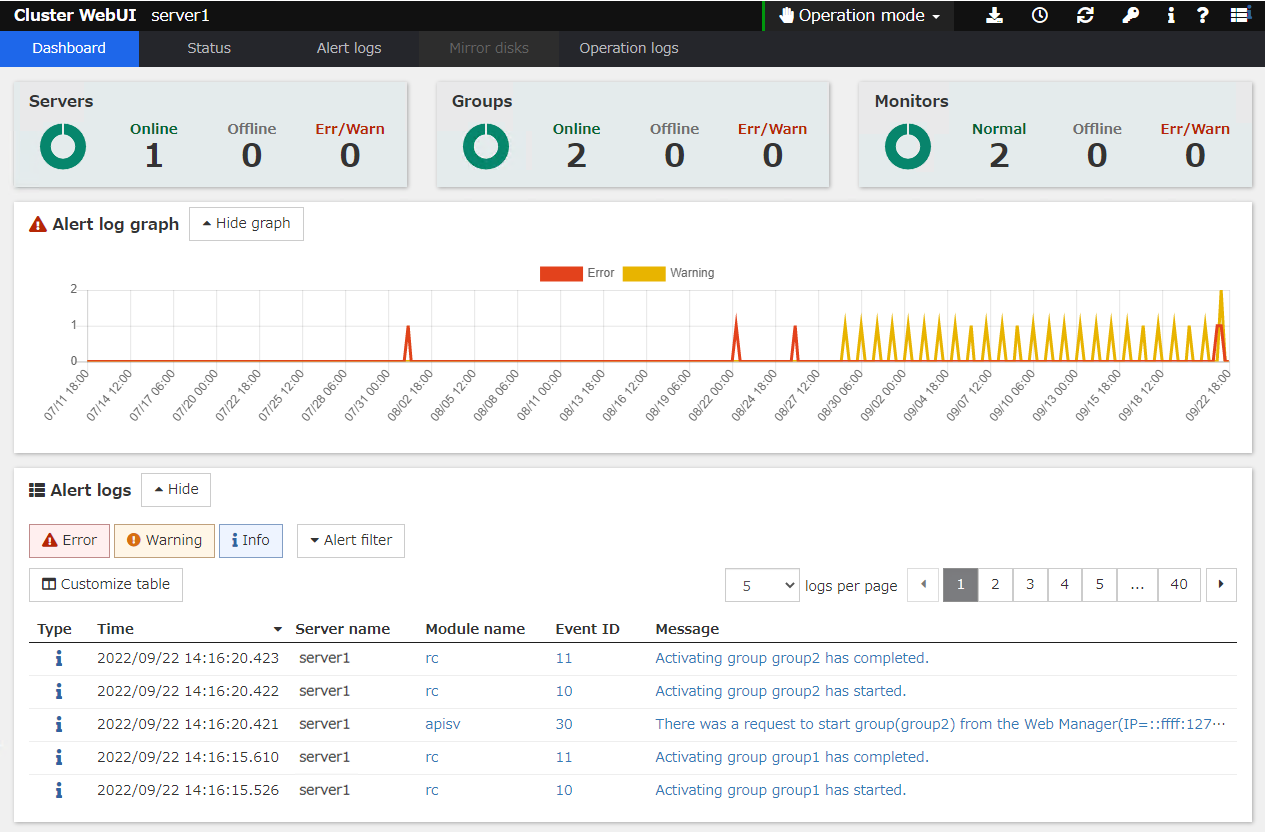Viewport: 1265px width, 832px height.
Task: Expand the Alert filter dropdown
Action: pos(351,540)
